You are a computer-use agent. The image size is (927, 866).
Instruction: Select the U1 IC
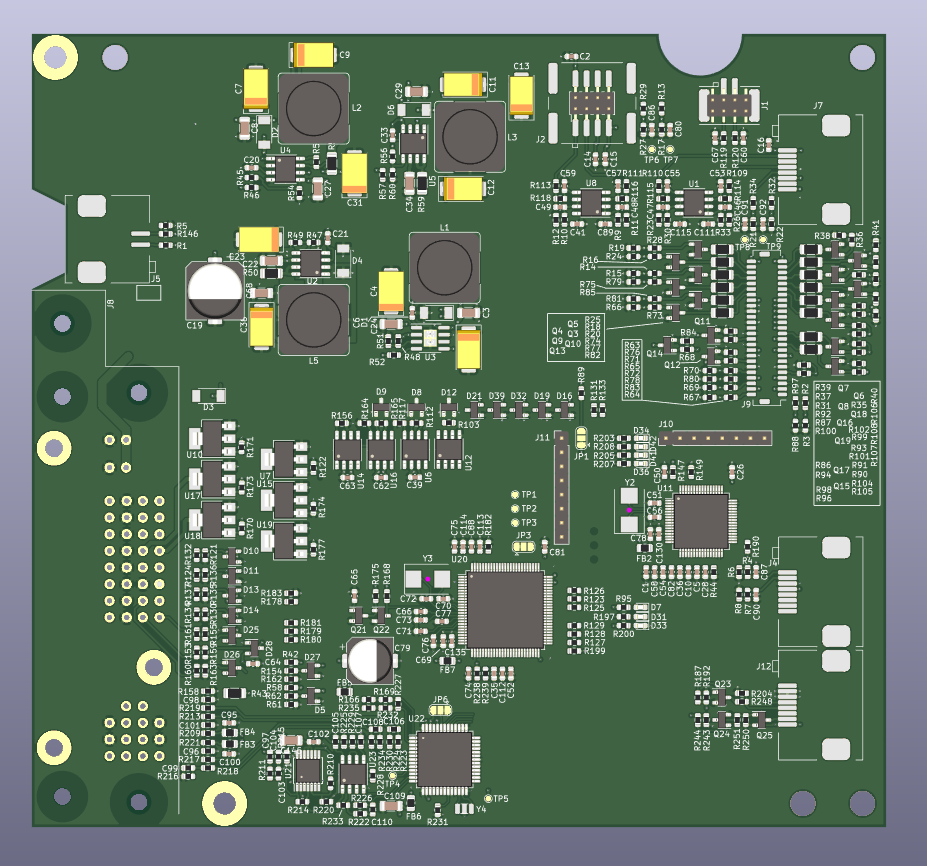pos(694,203)
